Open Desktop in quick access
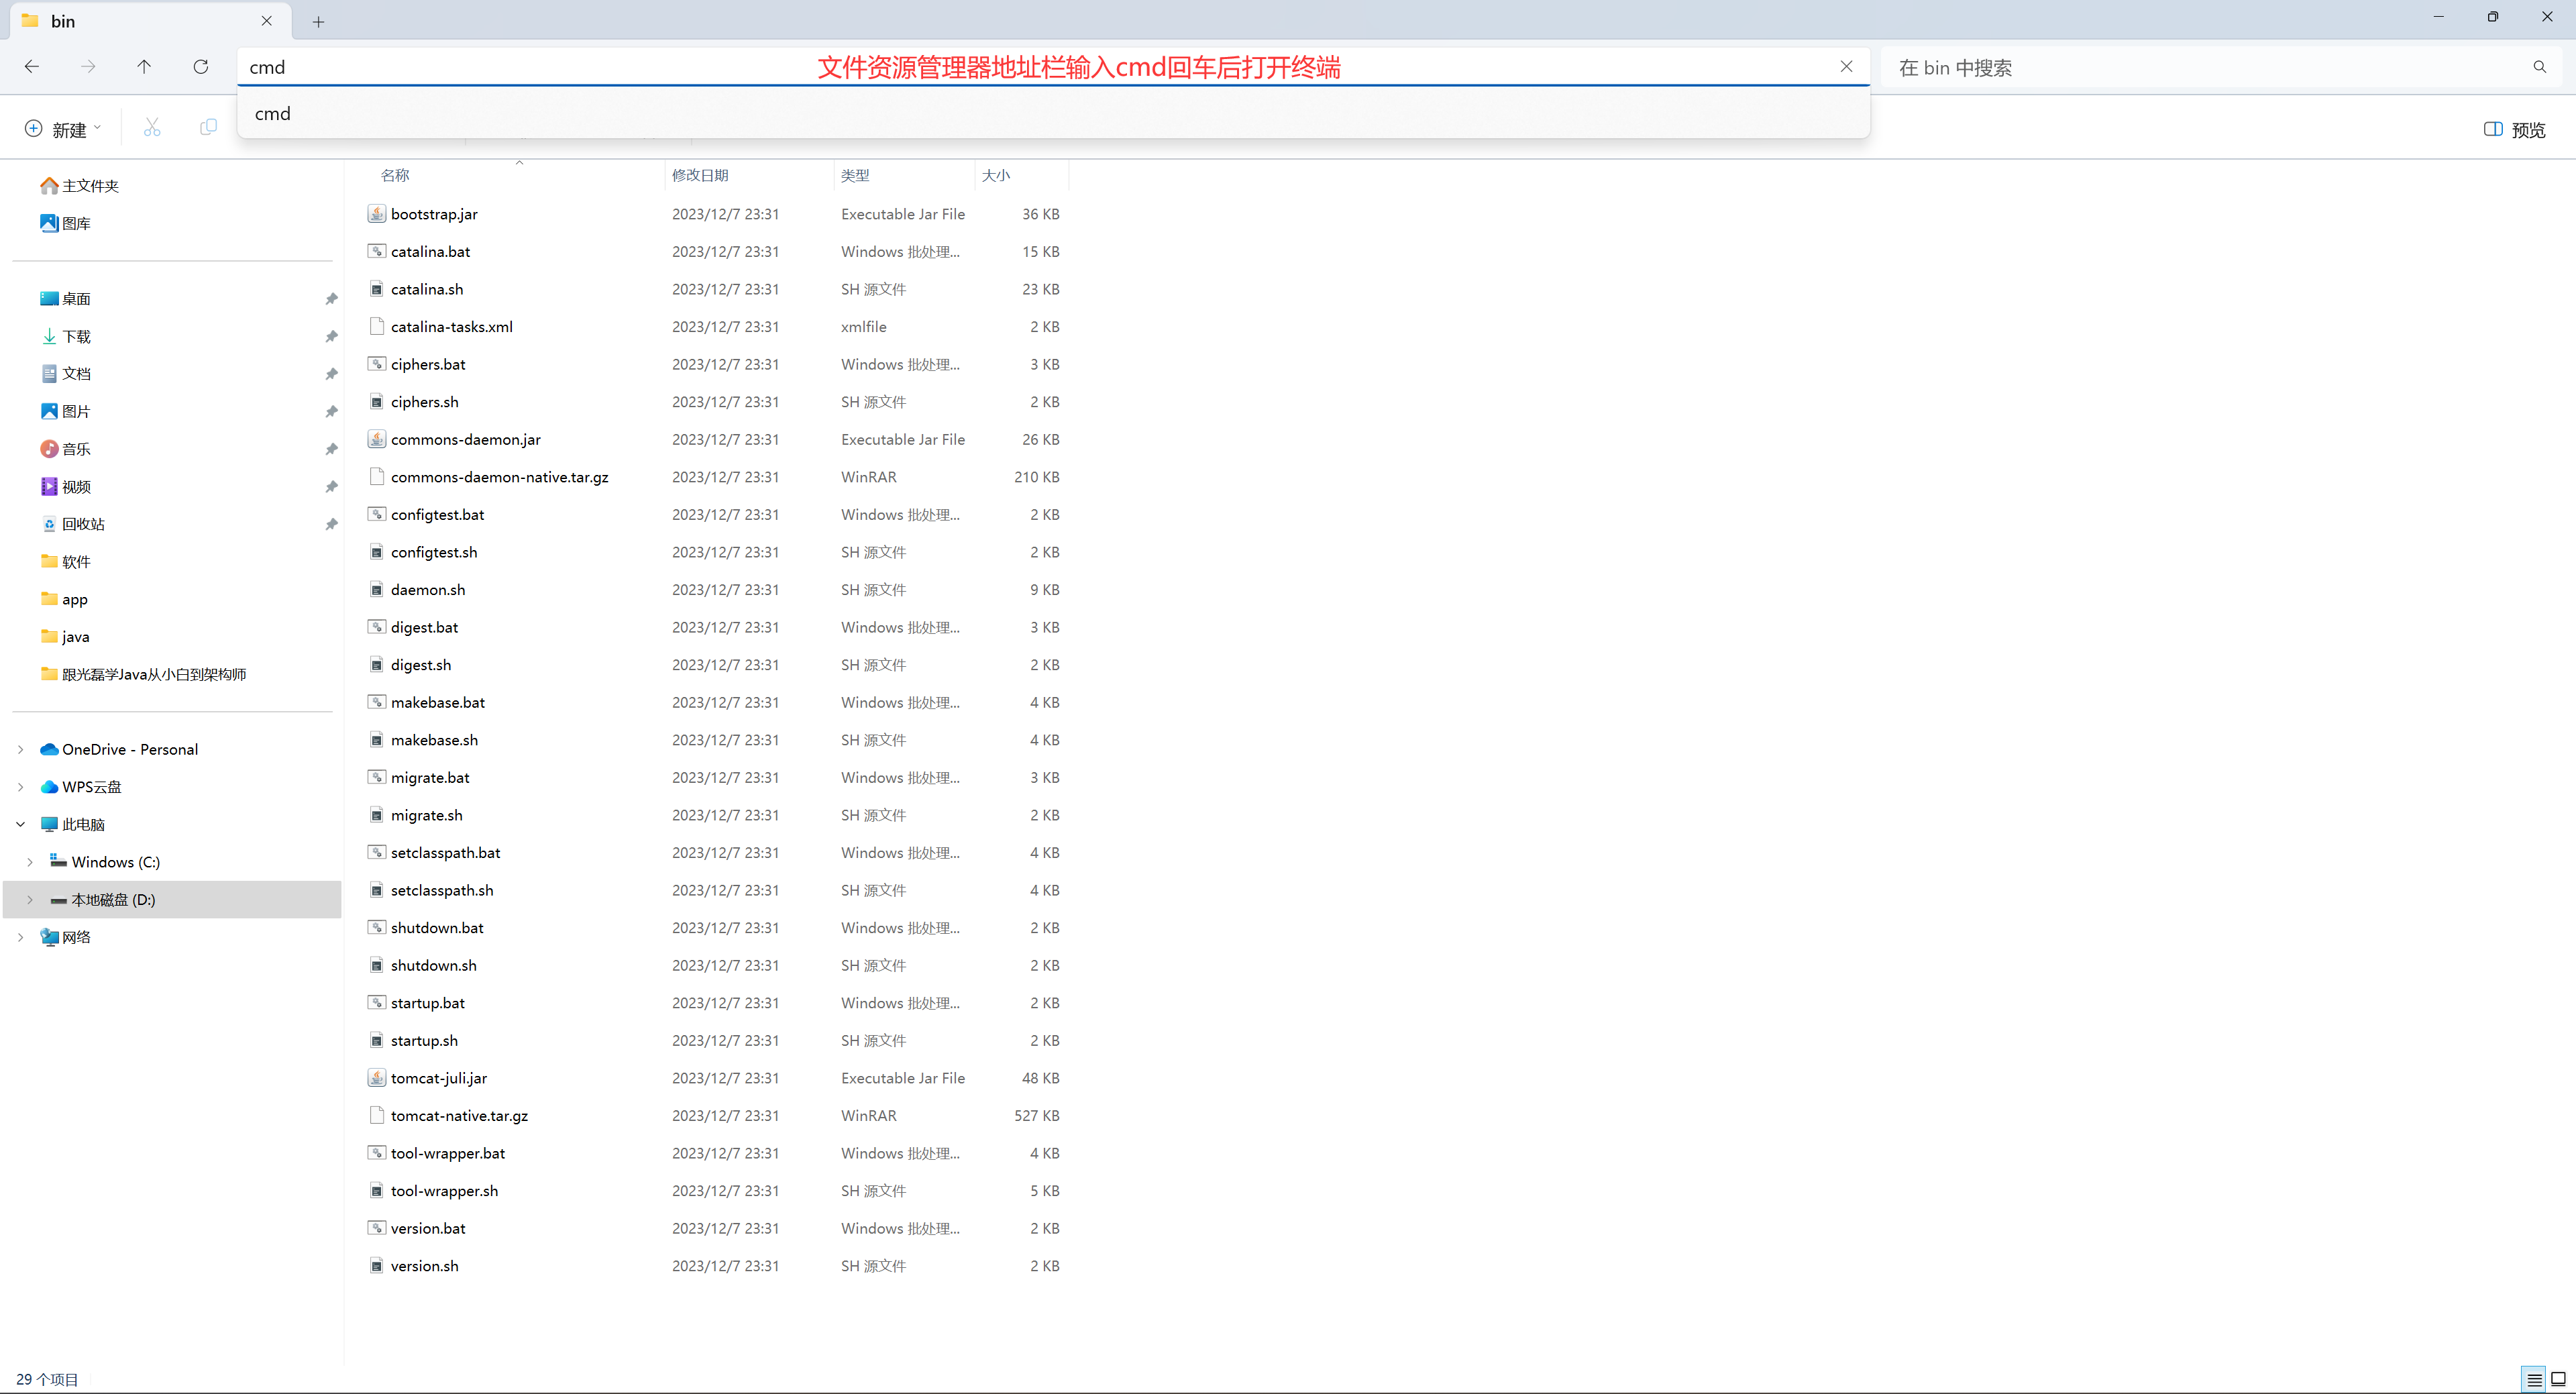Screen dimensions: 2576x1394 pyautogui.click(x=65, y=299)
